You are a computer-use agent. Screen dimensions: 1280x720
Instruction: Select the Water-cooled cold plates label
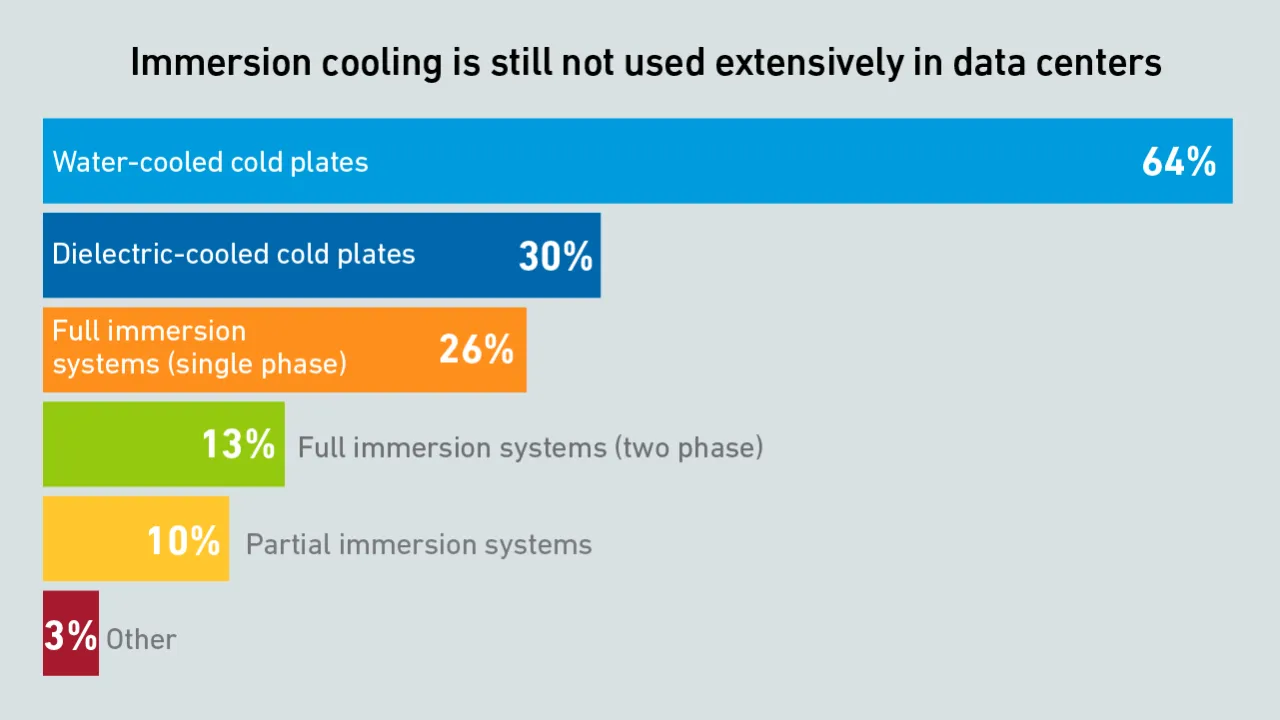tap(210, 162)
